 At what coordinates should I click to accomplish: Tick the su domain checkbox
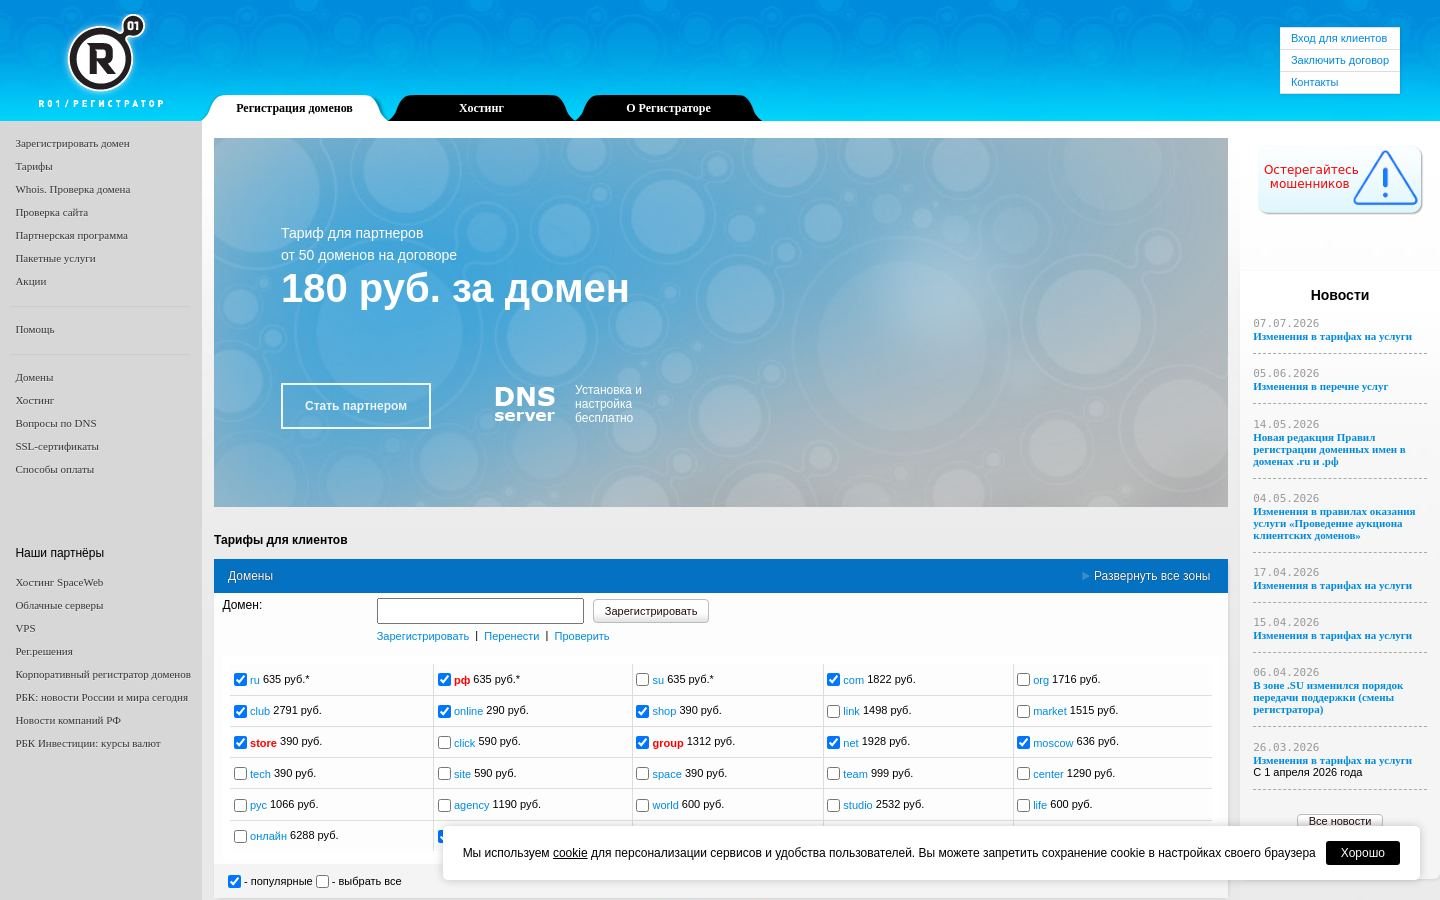tap(642, 680)
